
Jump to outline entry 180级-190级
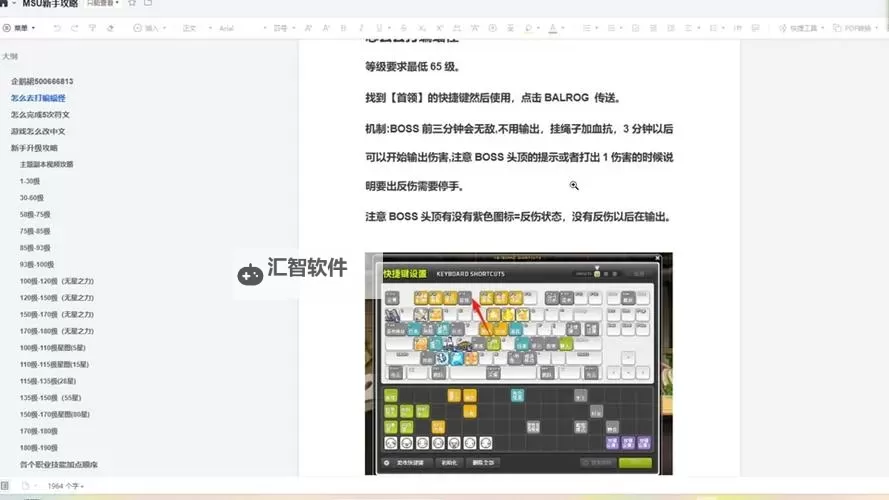click(39, 447)
